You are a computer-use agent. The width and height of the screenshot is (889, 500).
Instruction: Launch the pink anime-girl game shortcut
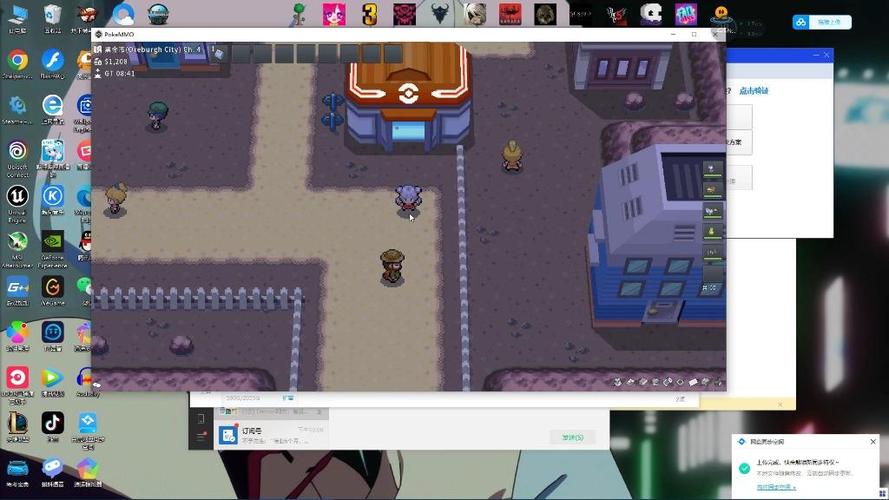pos(334,14)
